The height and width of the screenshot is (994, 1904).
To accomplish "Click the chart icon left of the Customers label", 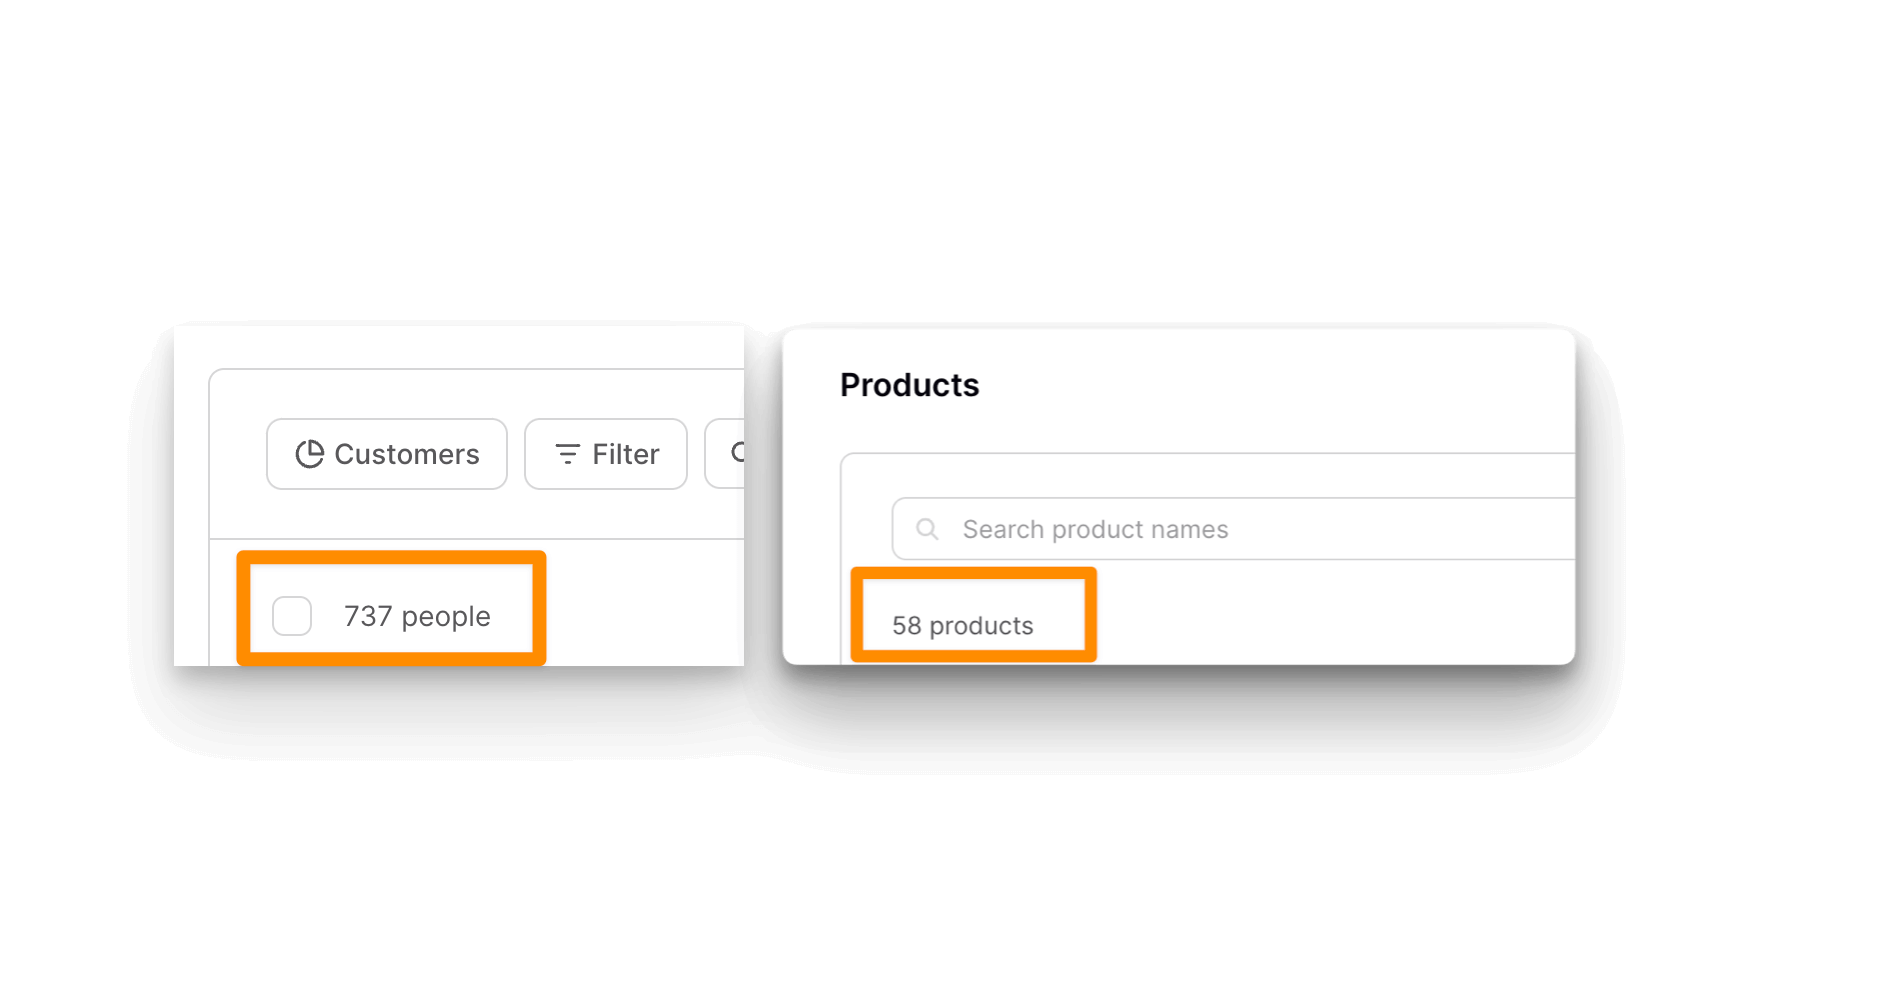I will click(312, 453).
